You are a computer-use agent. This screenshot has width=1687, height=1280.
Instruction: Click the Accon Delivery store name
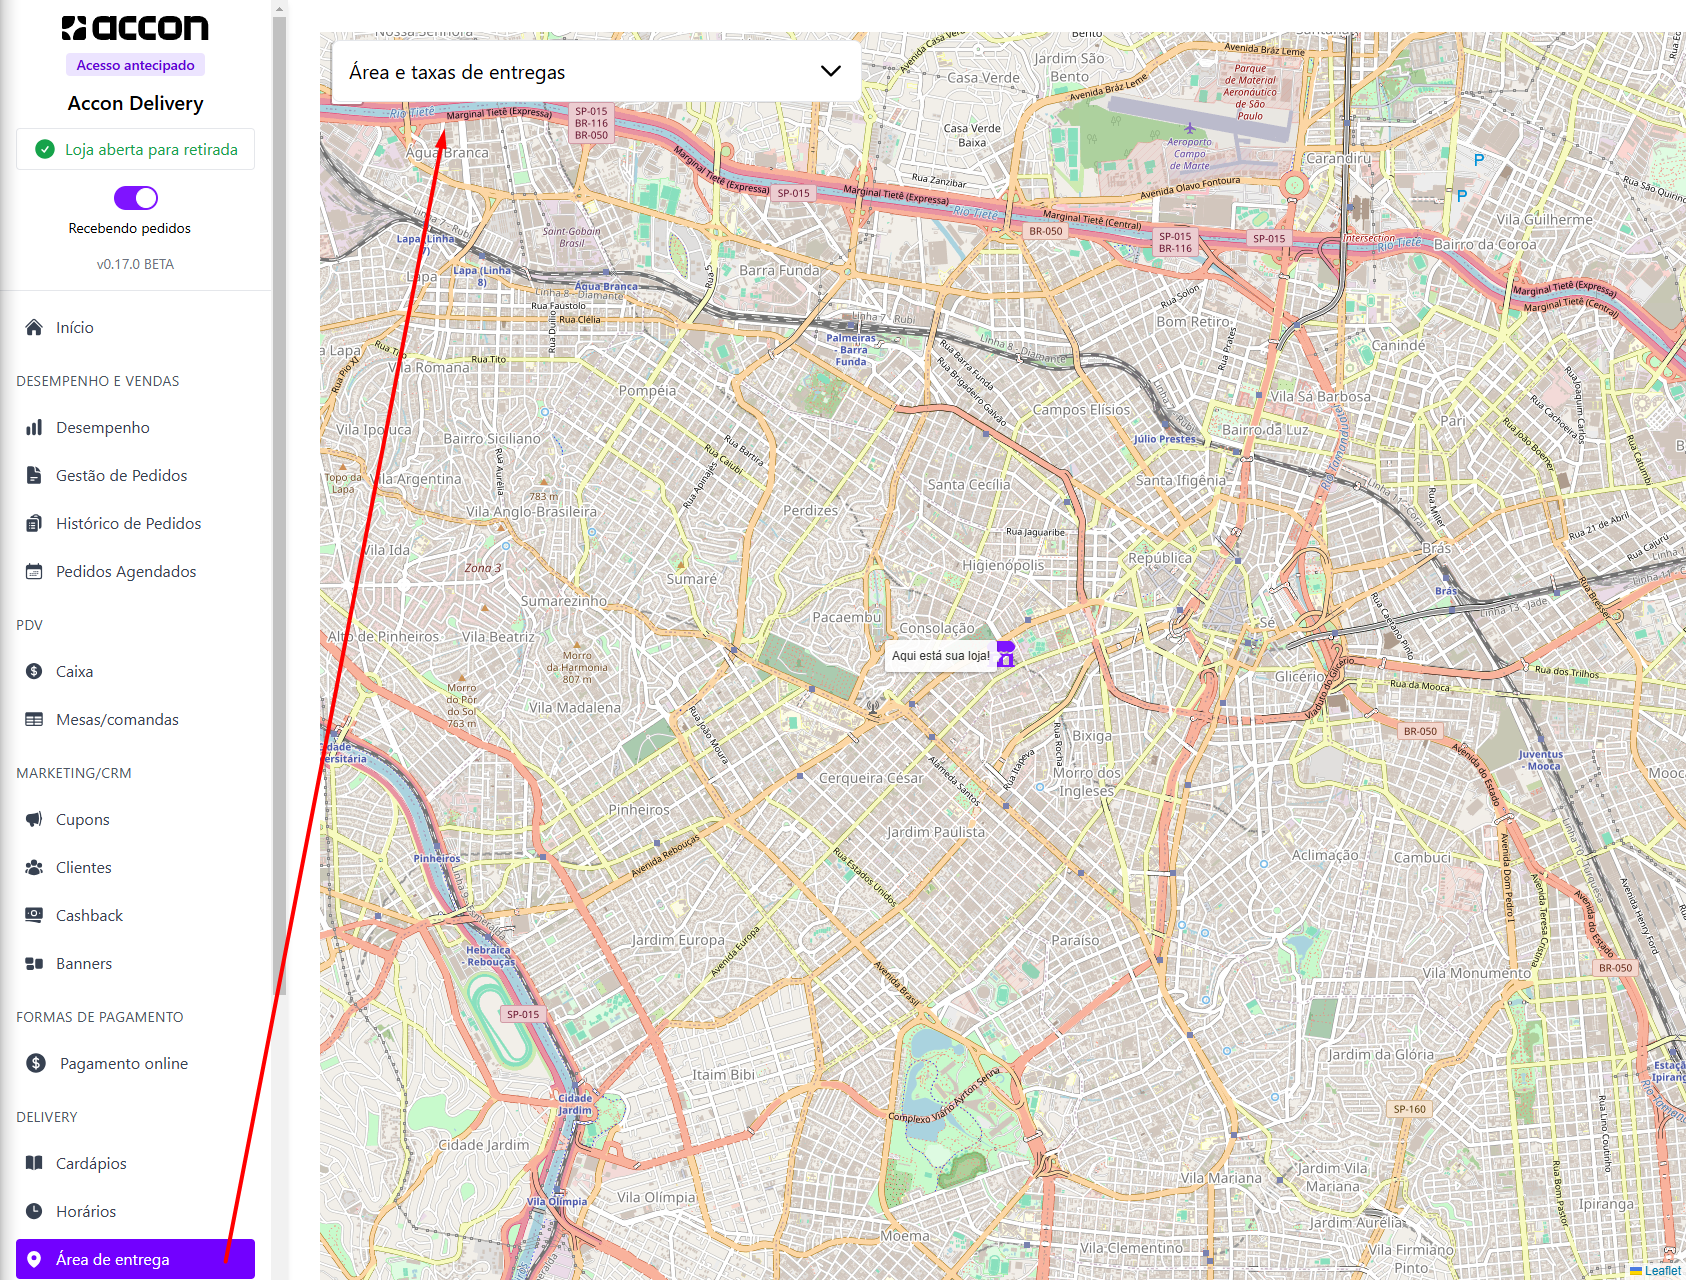[135, 103]
